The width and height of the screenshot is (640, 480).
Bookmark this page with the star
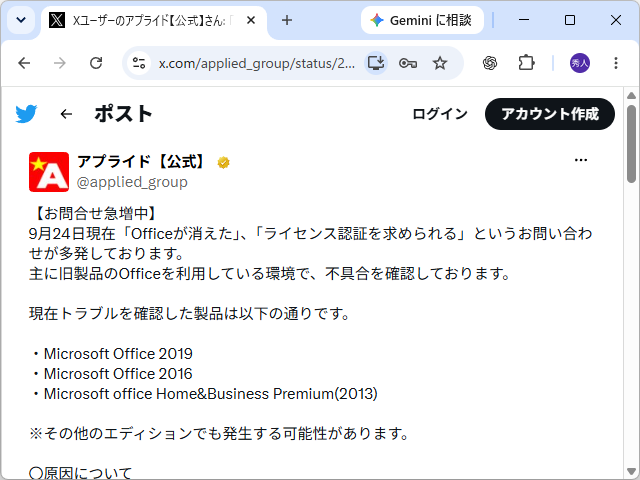(x=440, y=63)
